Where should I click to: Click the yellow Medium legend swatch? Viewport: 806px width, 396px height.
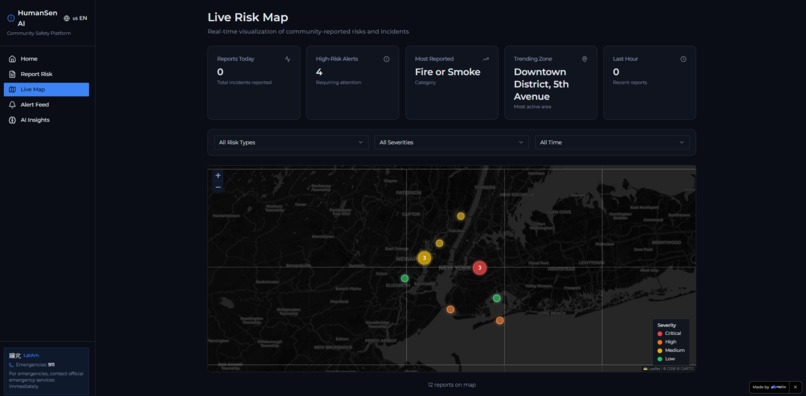660,351
